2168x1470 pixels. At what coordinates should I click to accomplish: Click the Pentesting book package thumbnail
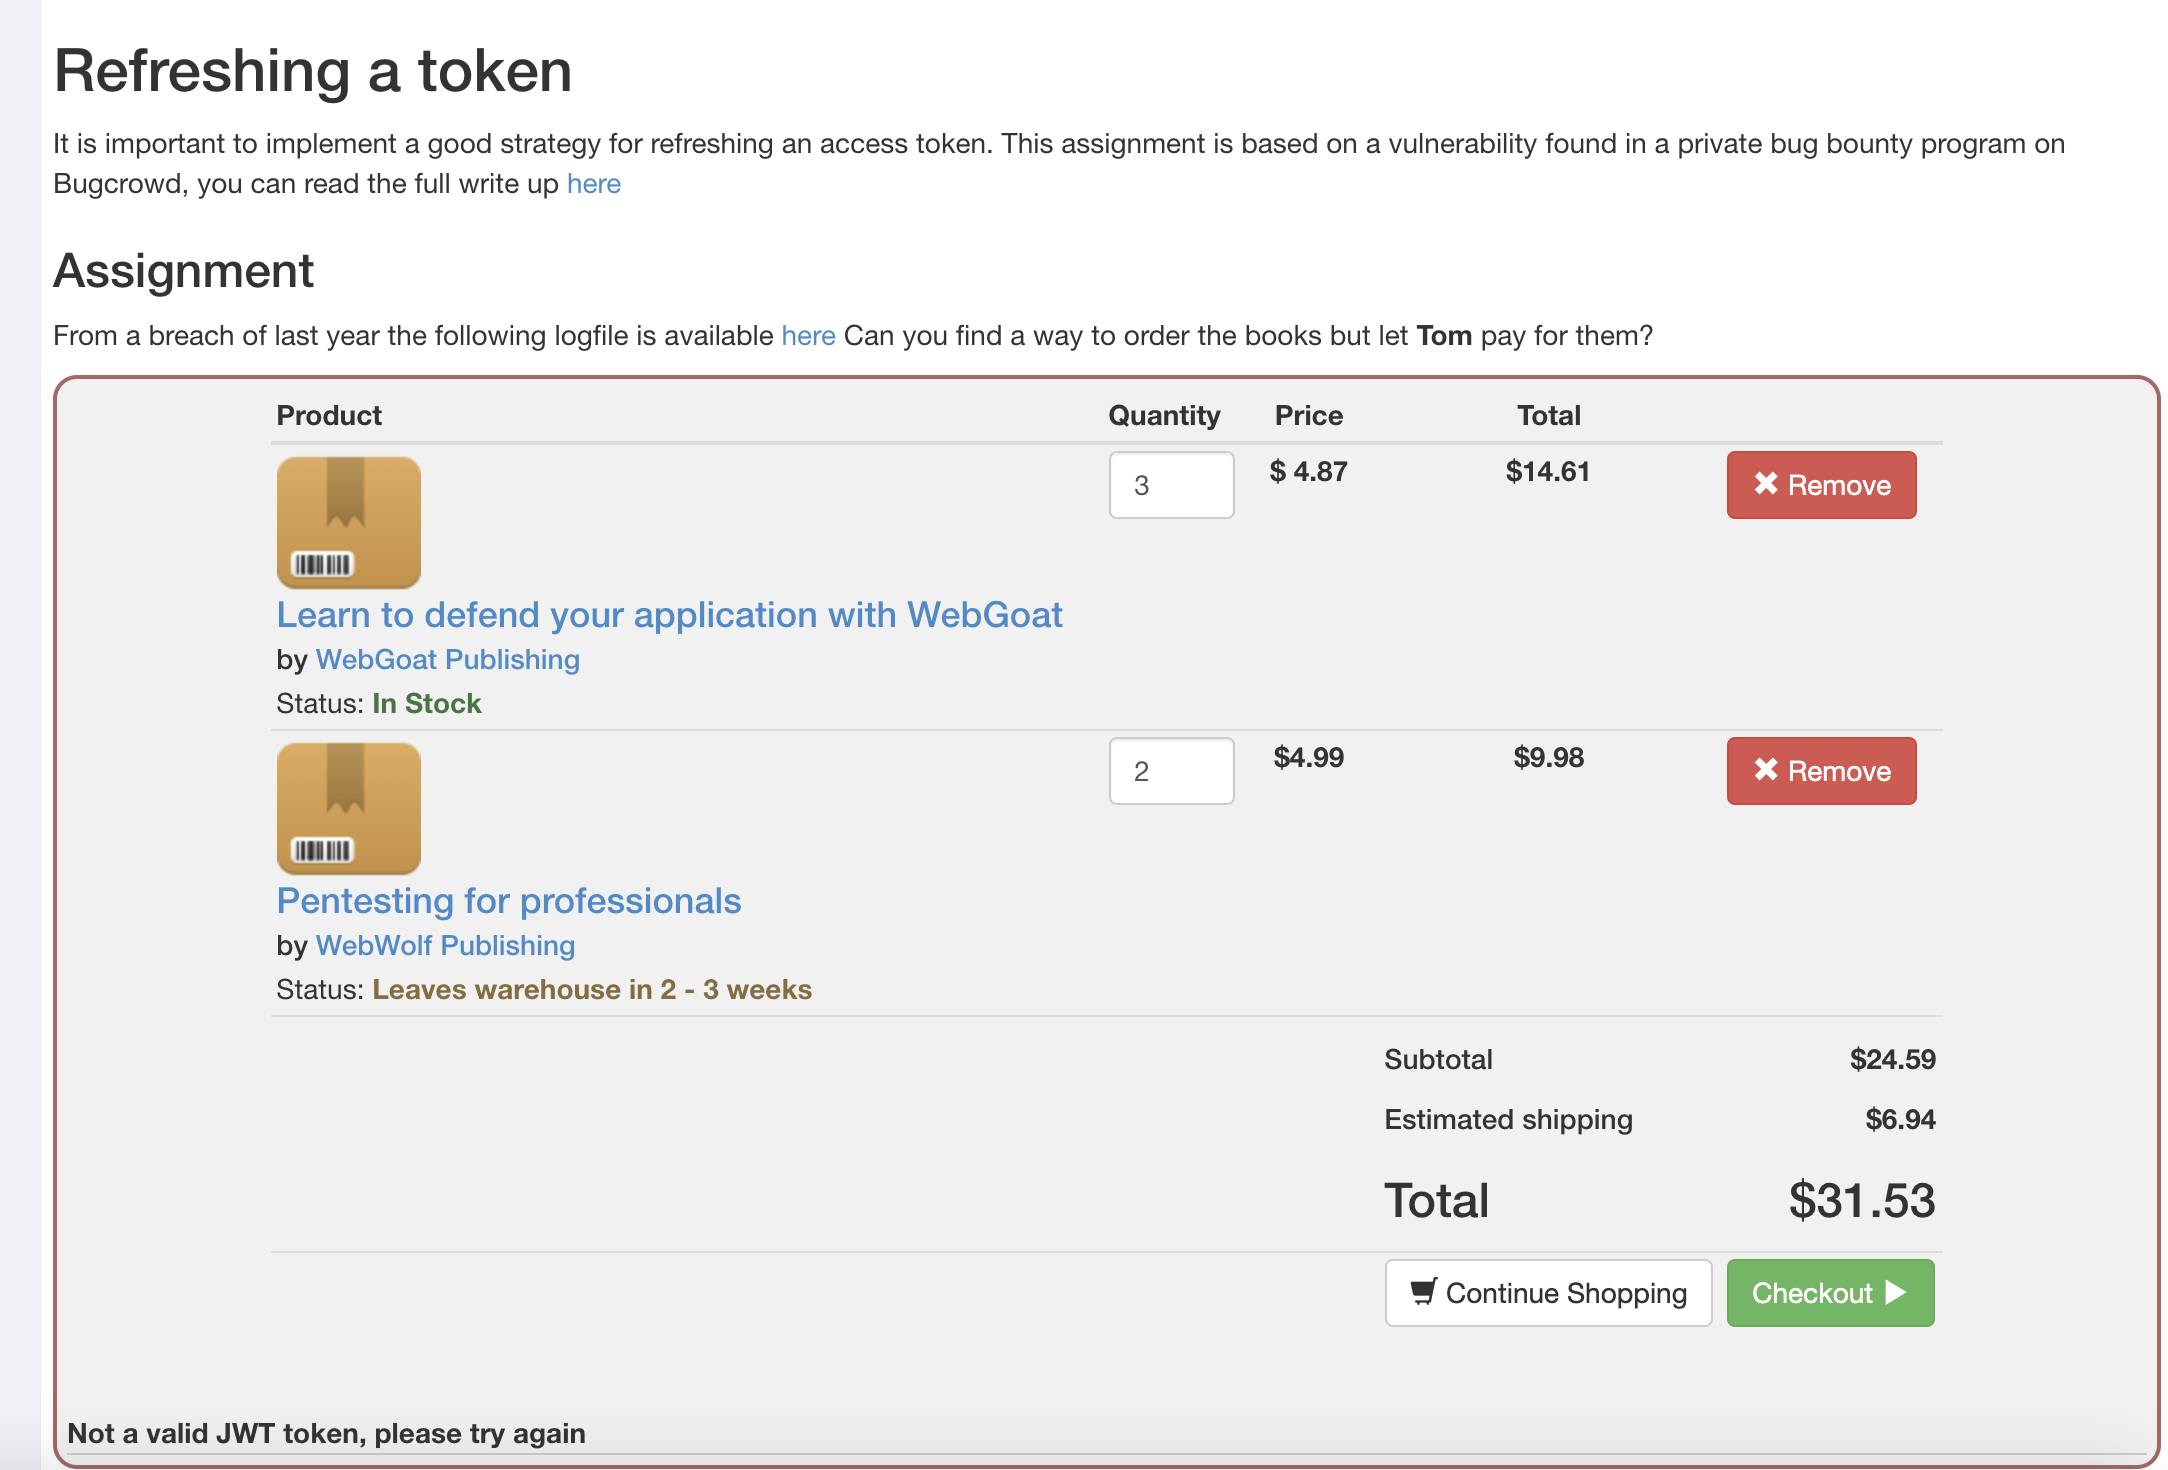click(348, 808)
